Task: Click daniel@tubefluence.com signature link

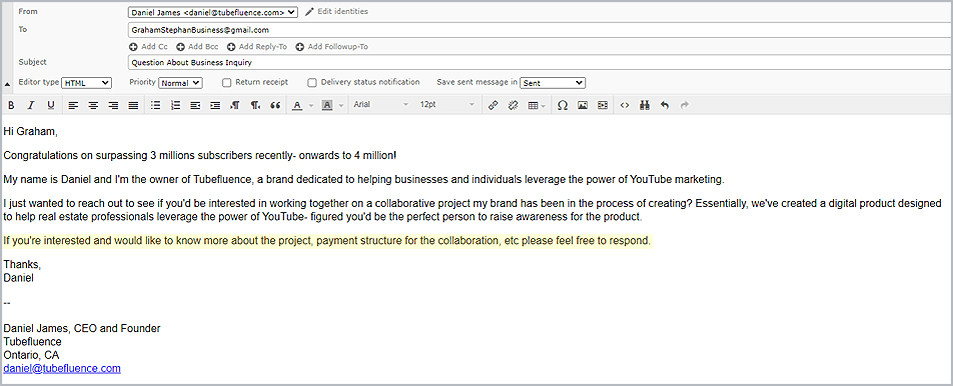Action: point(62,368)
